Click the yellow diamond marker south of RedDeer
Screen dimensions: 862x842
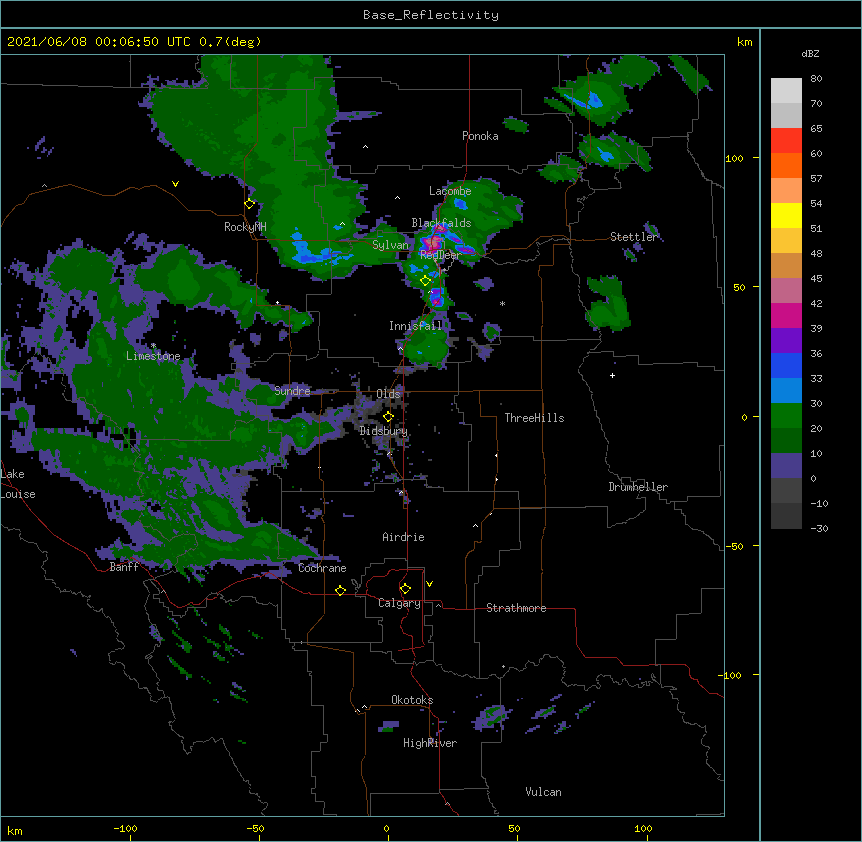point(426,281)
